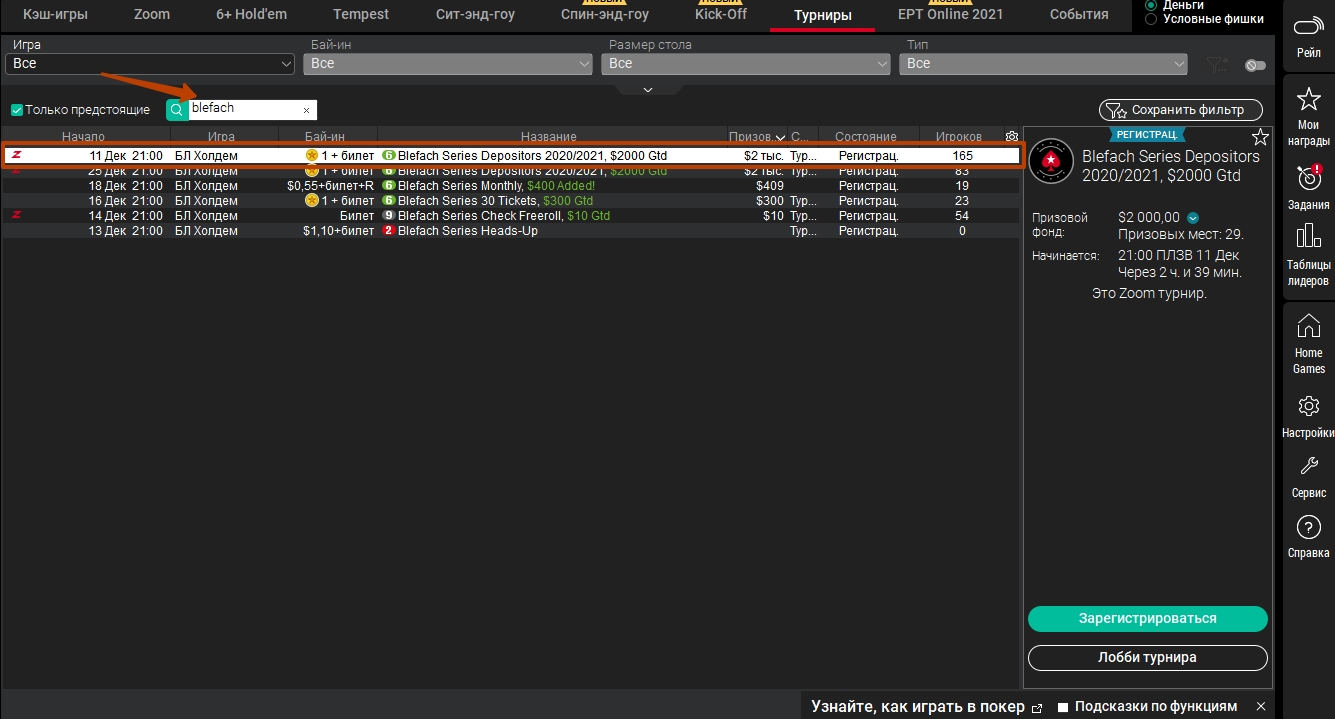
Task: Select Условные фишки radio button
Action: coord(1151,19)
